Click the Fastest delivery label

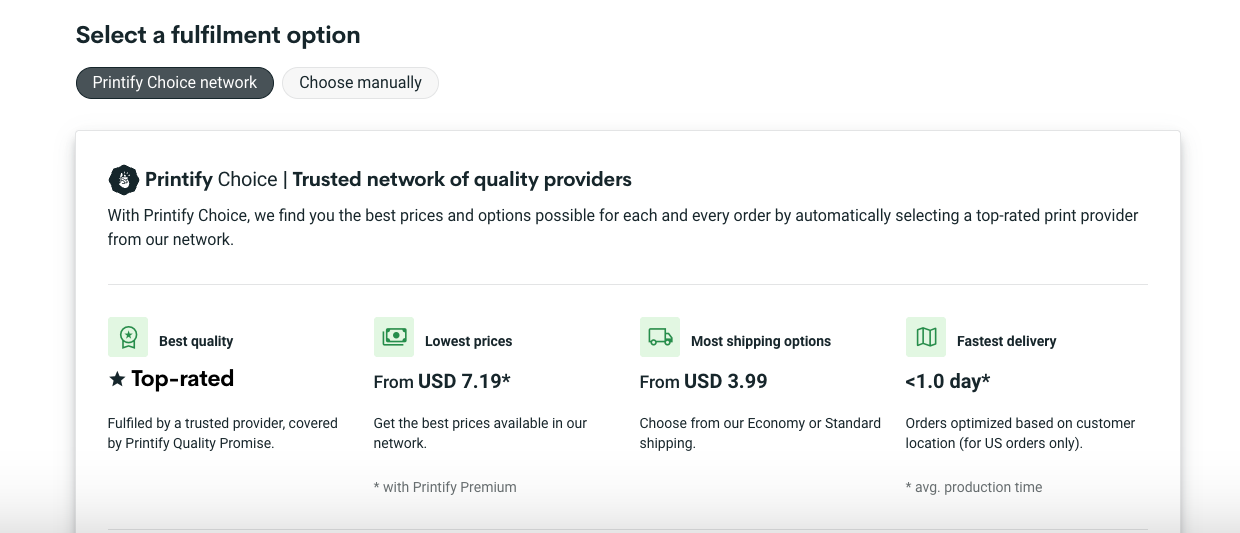click(1006, 341)
